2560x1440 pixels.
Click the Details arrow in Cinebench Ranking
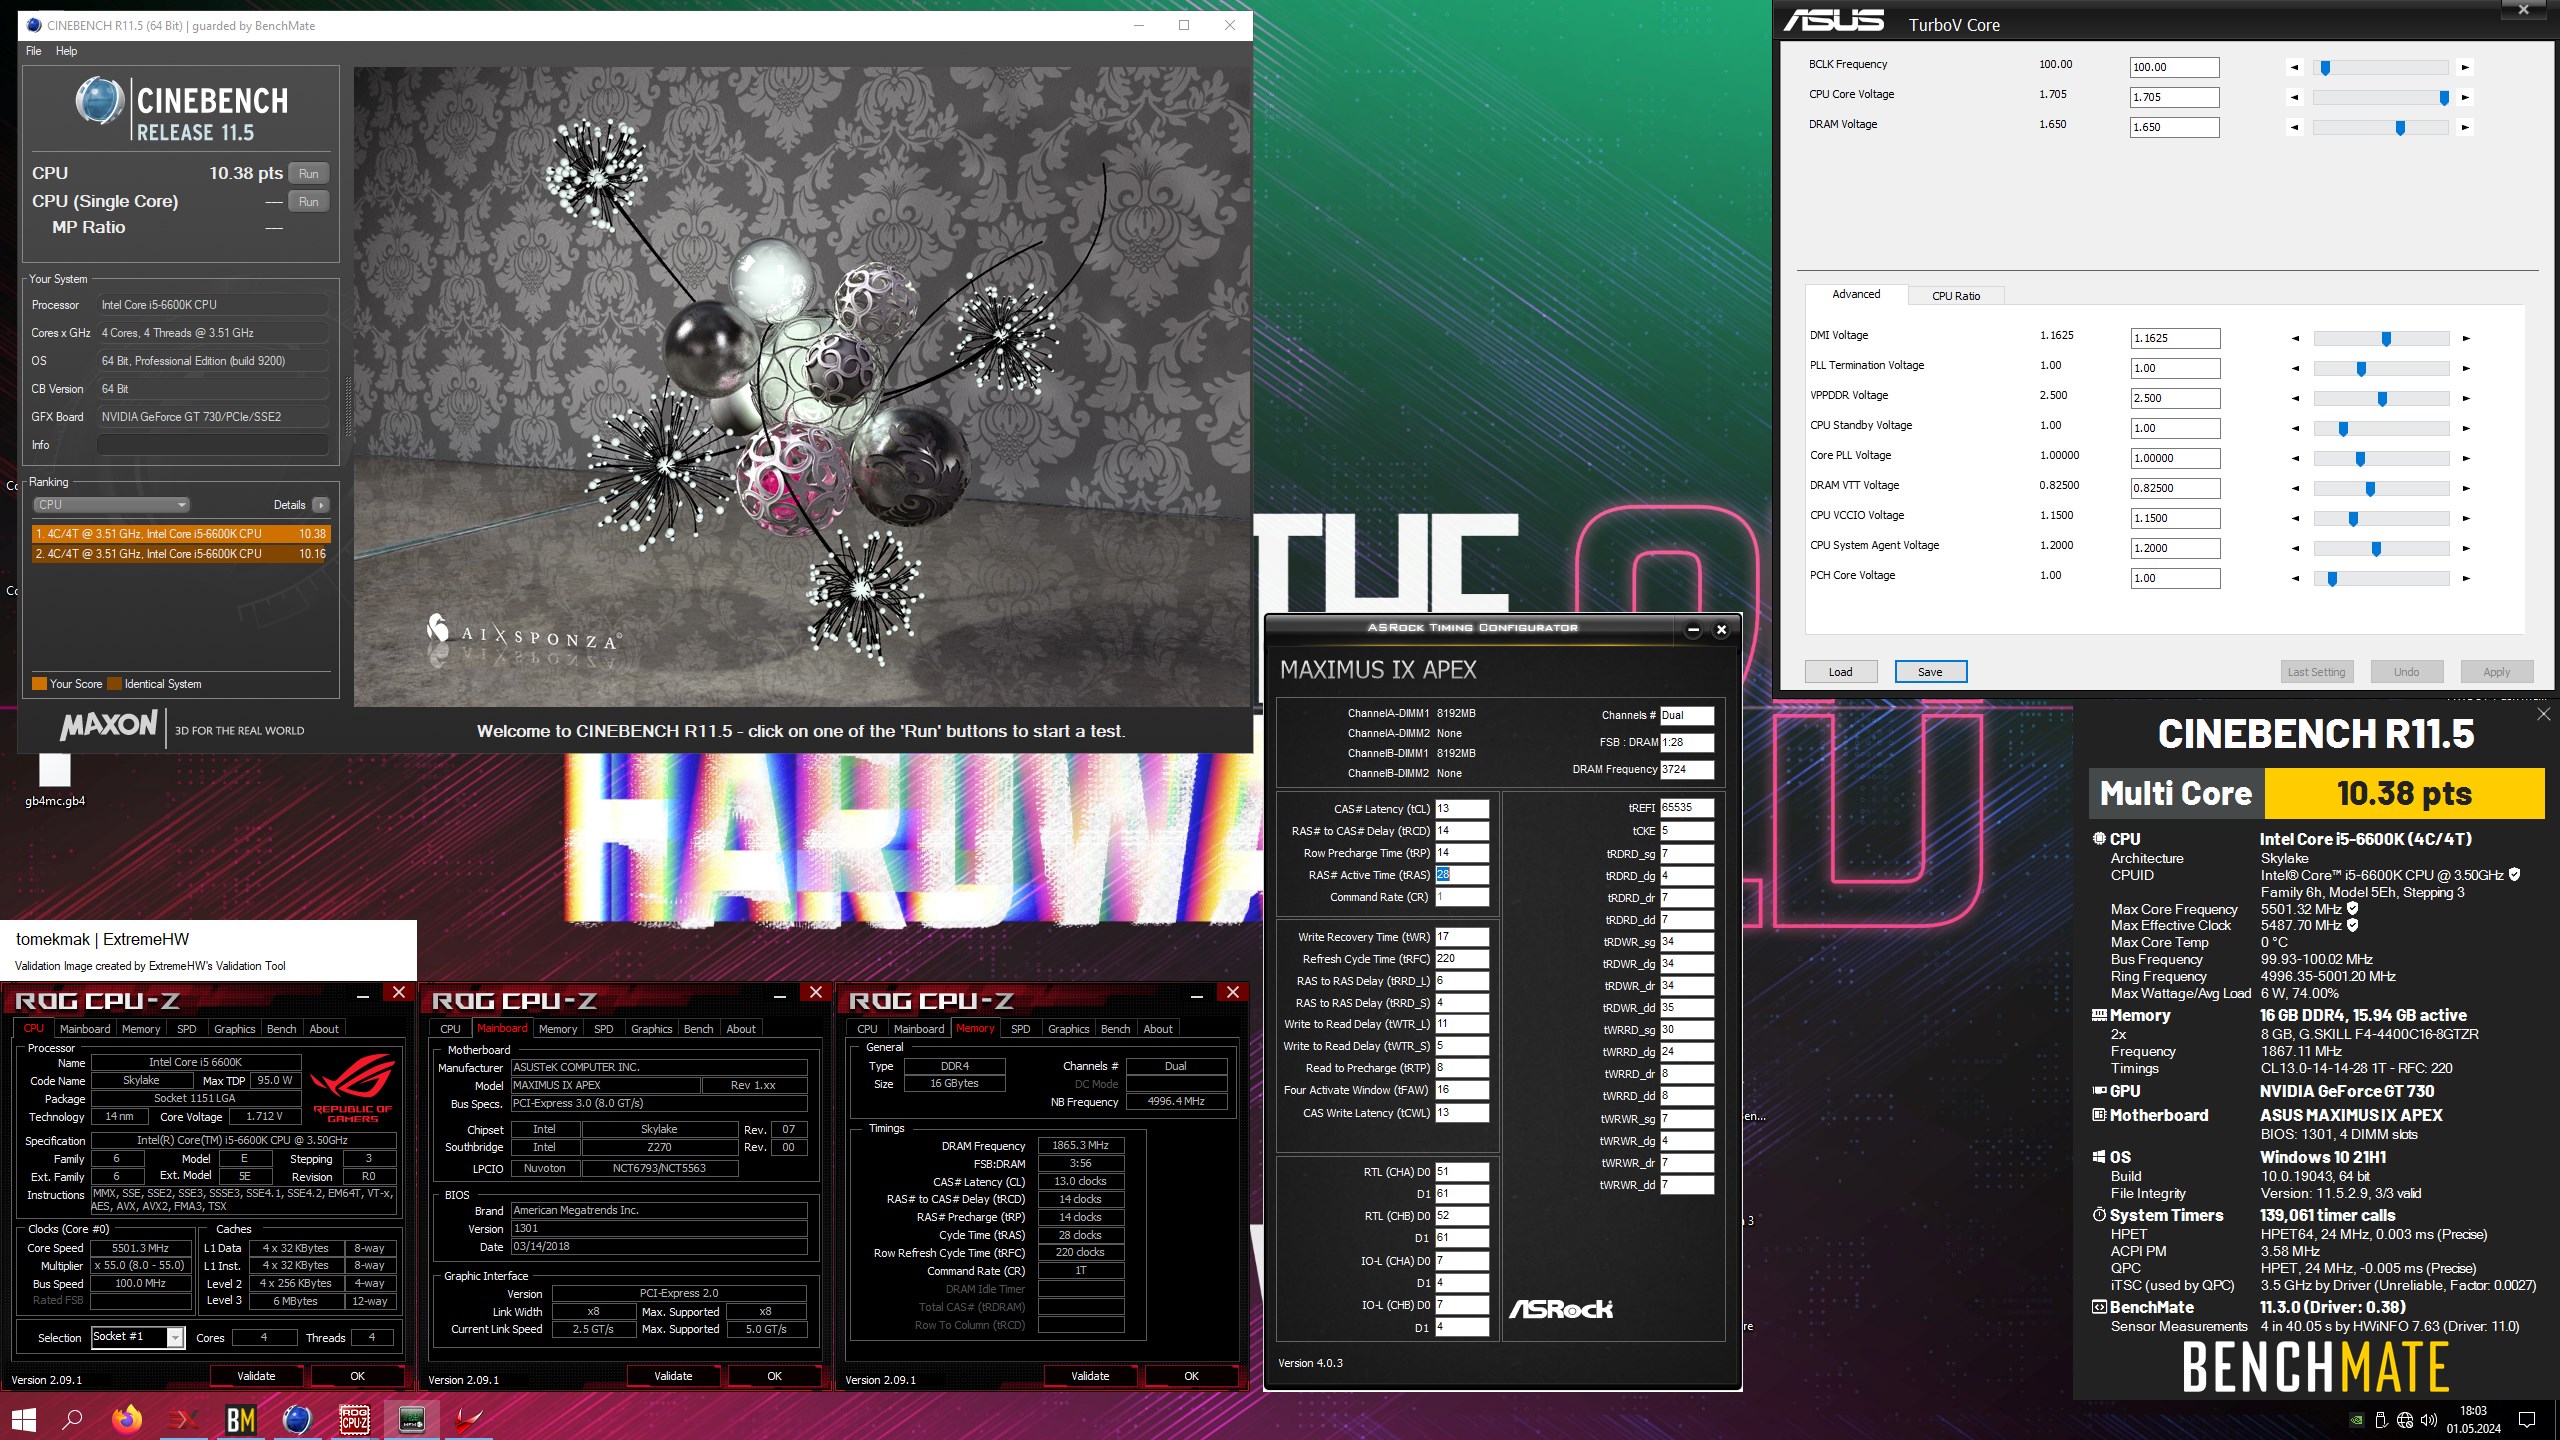coord(320,505)
